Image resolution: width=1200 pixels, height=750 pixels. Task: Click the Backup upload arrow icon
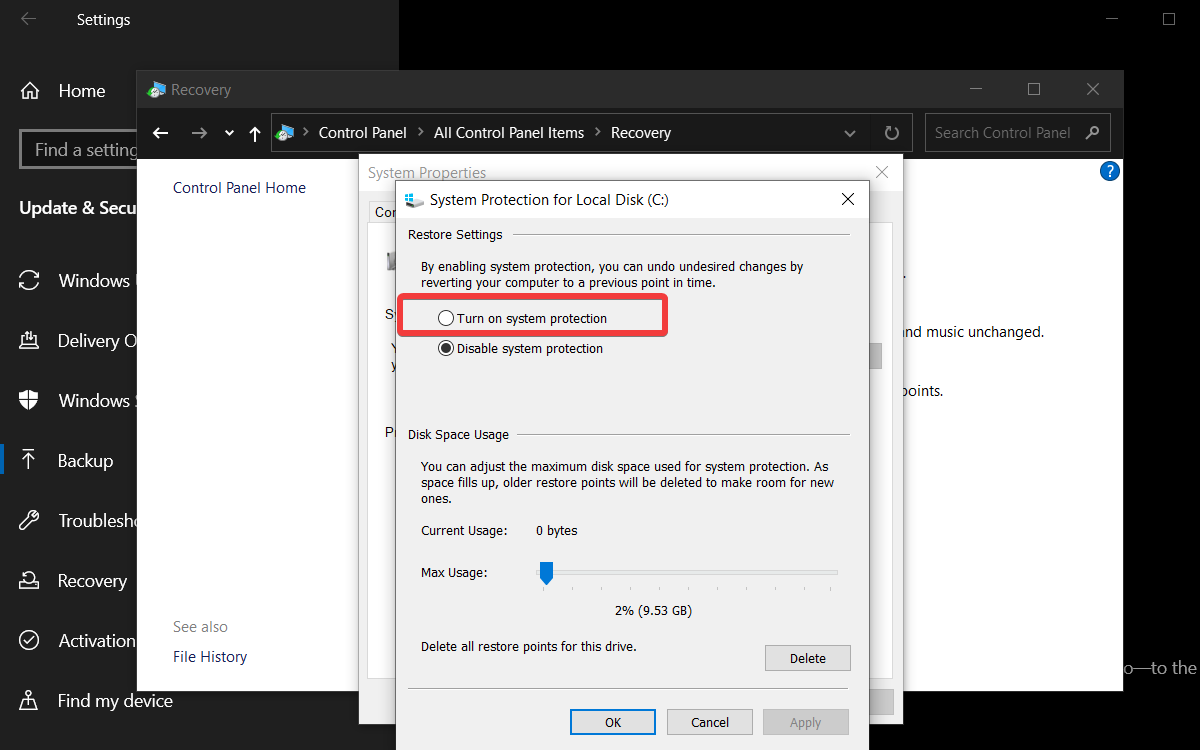pyautogui.click(x=29, y=460)
